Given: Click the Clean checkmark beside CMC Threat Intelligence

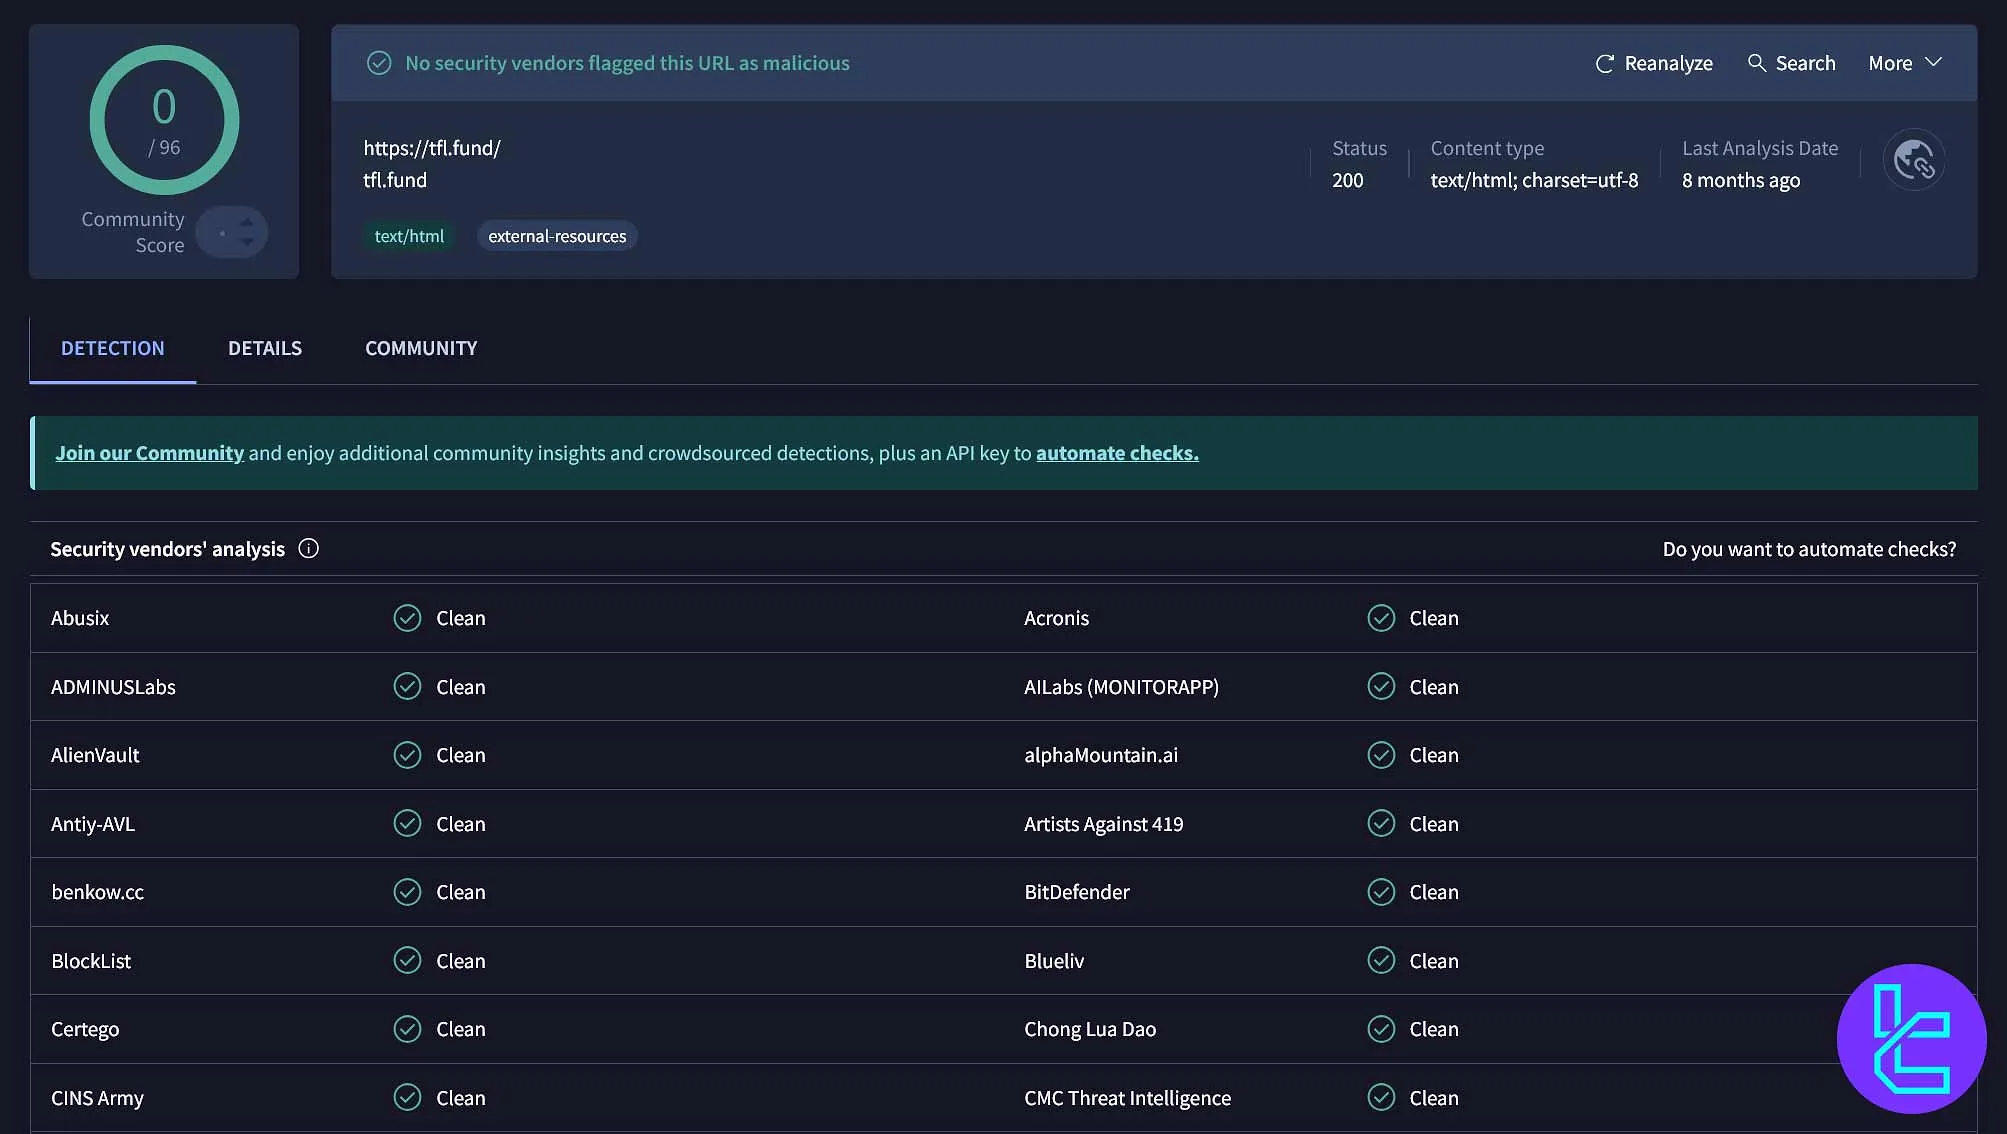Looking at the screenshot, I should pos(1381,1097).
